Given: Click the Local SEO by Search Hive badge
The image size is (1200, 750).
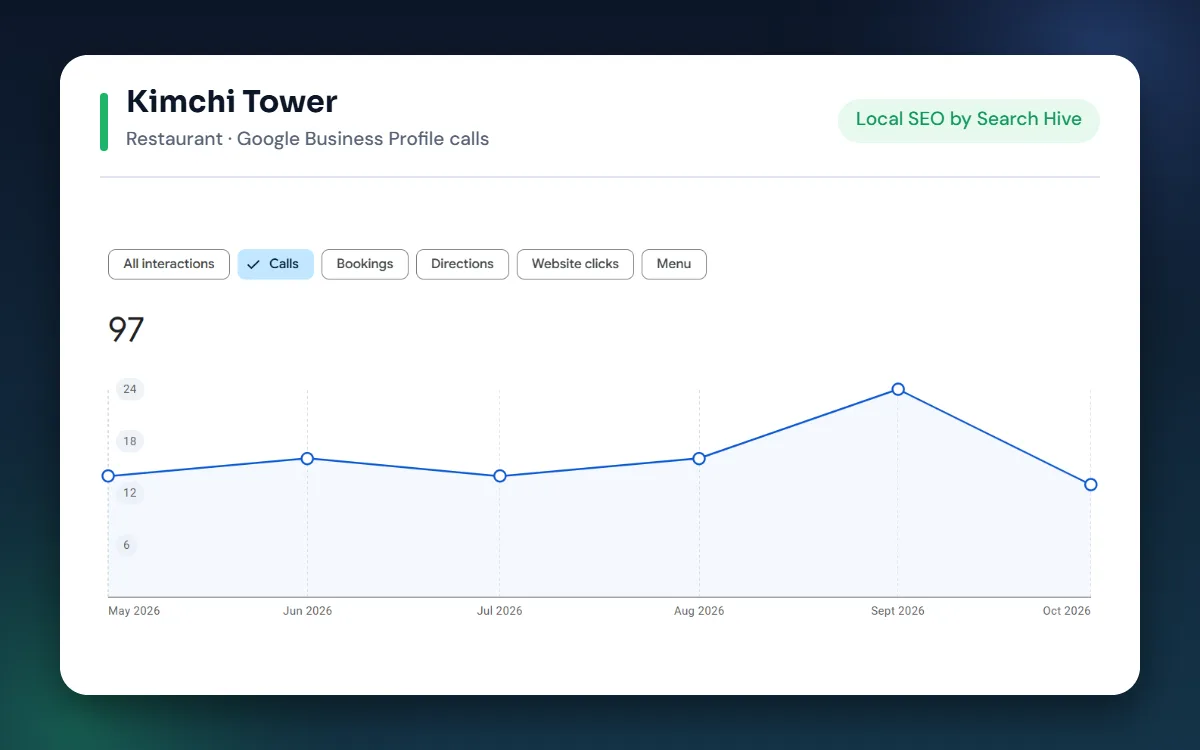Looking at the screenshot, I should click(969, 120).
